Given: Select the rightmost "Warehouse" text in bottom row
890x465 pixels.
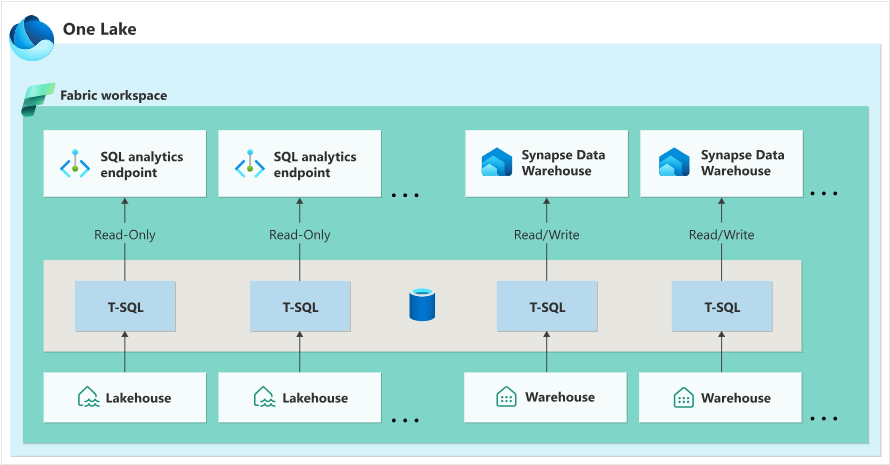Looking at the screenshot, I should pos(736,398).
